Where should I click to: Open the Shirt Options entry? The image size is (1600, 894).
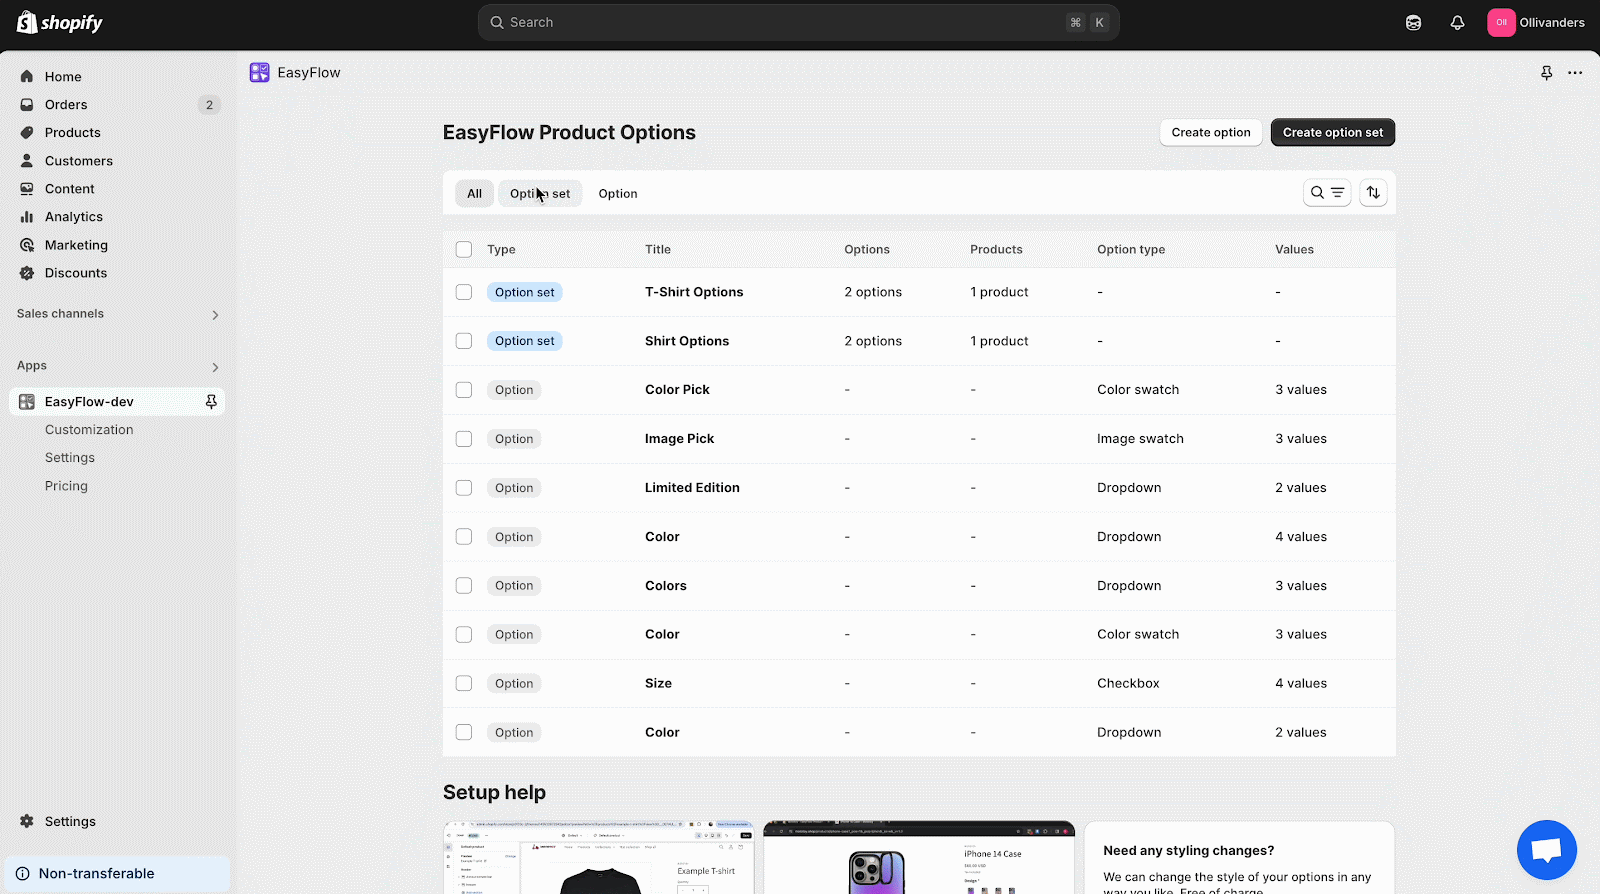[x=687, y=341]
